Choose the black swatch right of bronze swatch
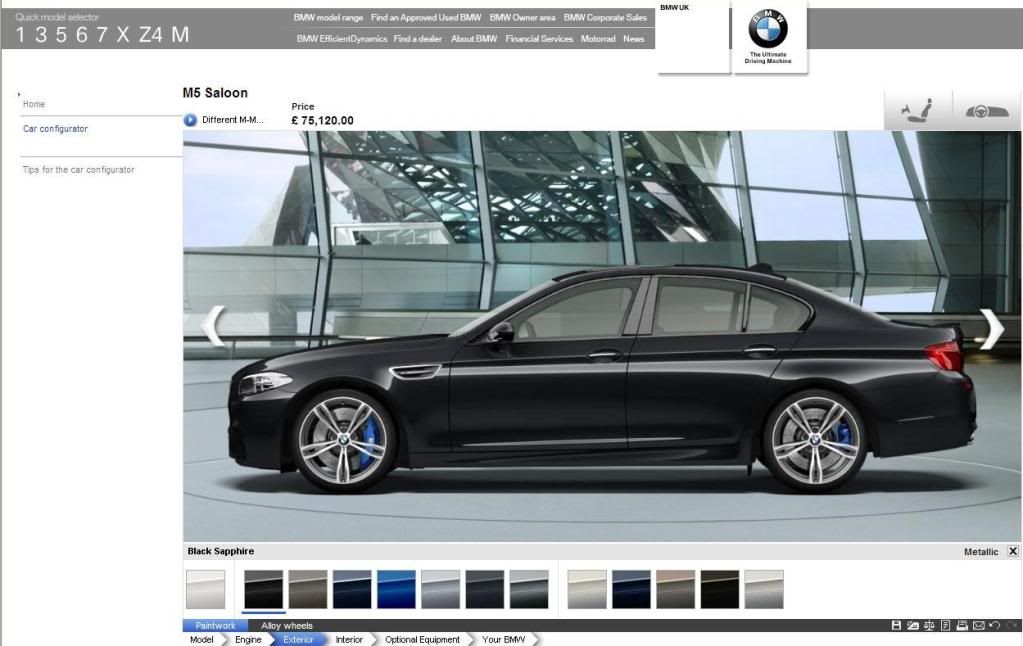 point(720,589)
